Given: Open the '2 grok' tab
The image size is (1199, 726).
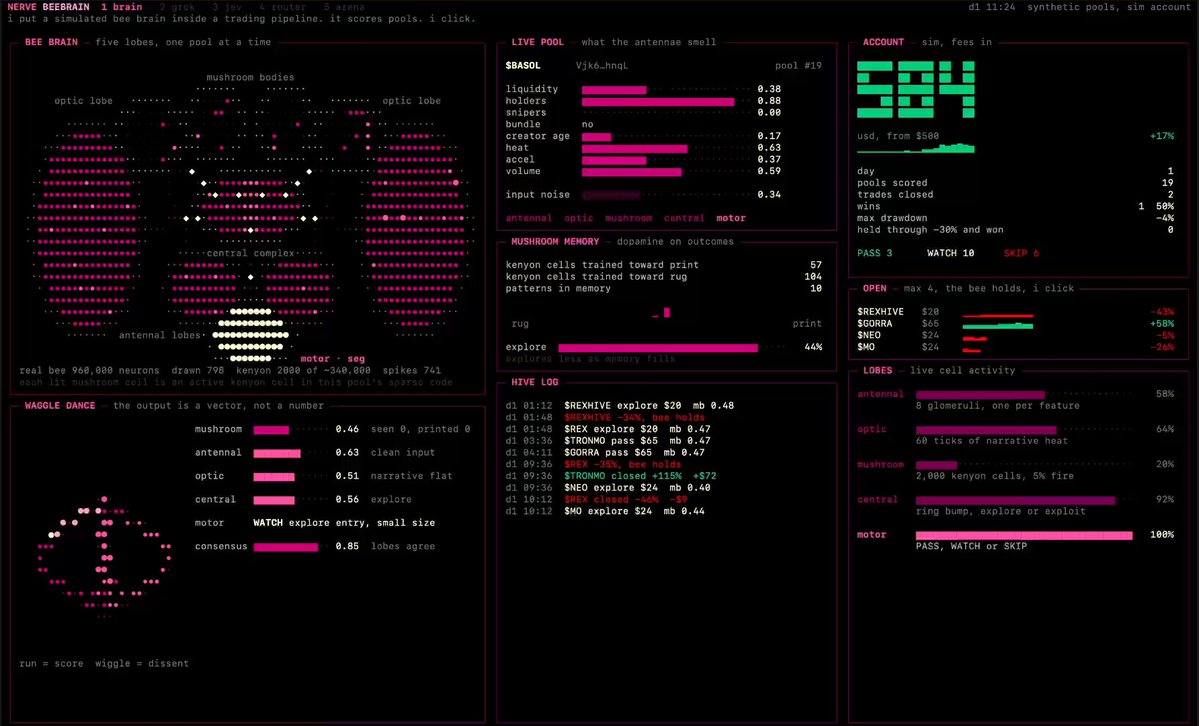Looking at the screenshot, I should pyautogui.click(x=177, y=7).
